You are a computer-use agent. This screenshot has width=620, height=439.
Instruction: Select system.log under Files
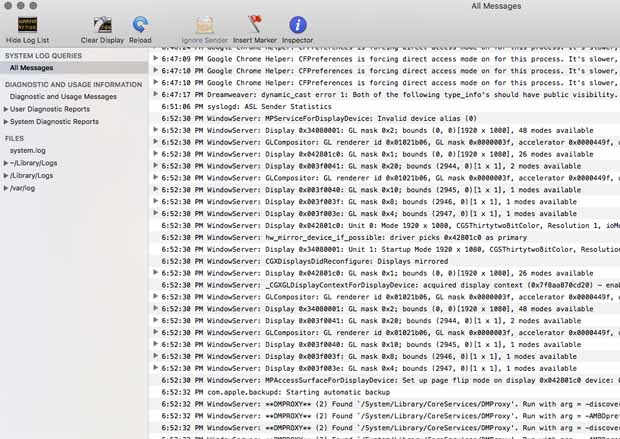pyautogui.click(x=28, y=150)
